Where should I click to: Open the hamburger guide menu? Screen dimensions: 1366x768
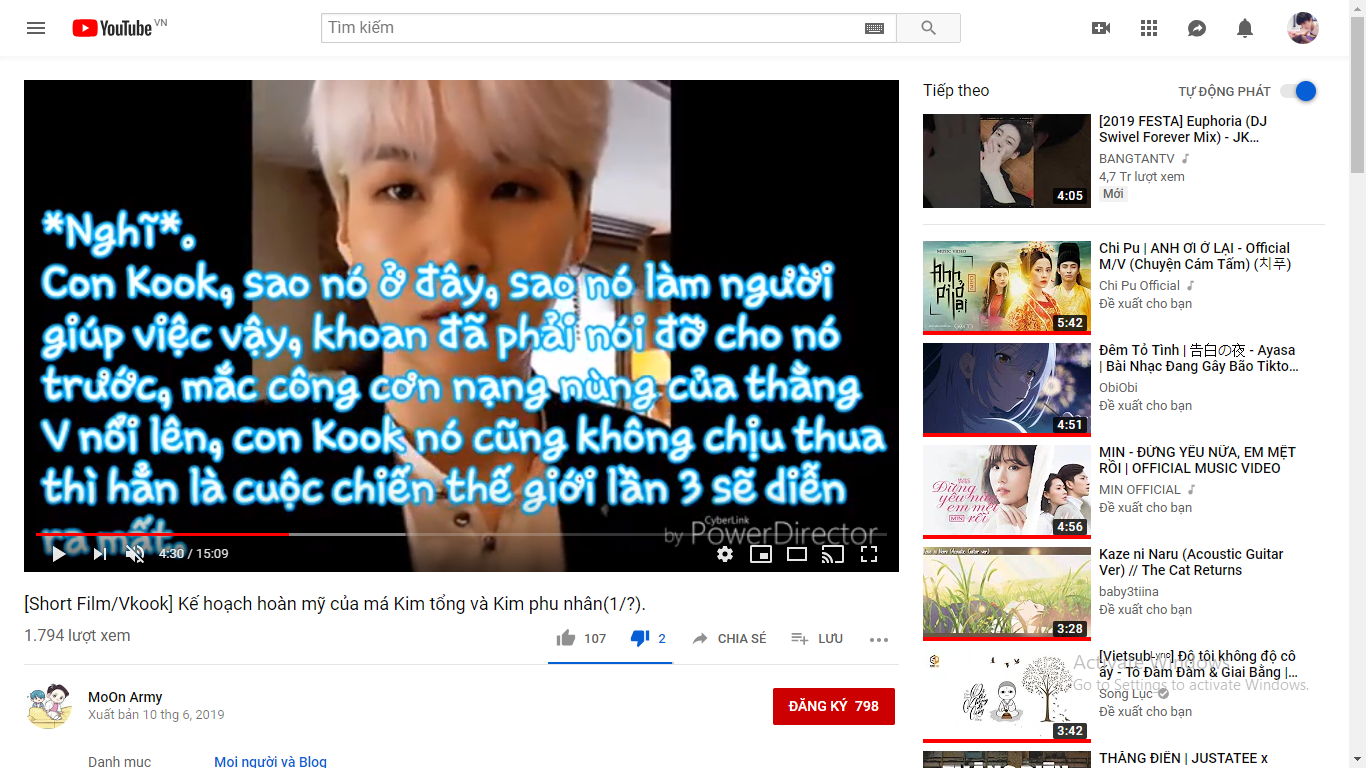tap(36, 28)
